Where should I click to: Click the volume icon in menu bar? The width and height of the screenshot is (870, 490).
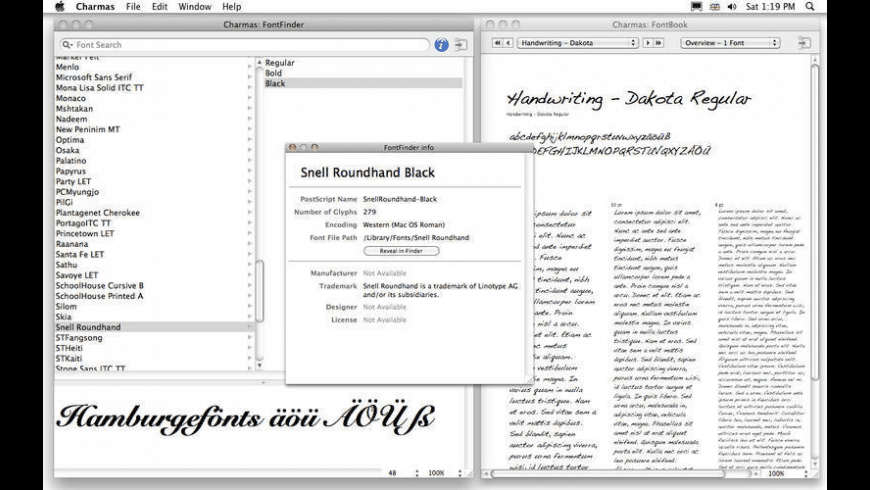click(732, 7)
